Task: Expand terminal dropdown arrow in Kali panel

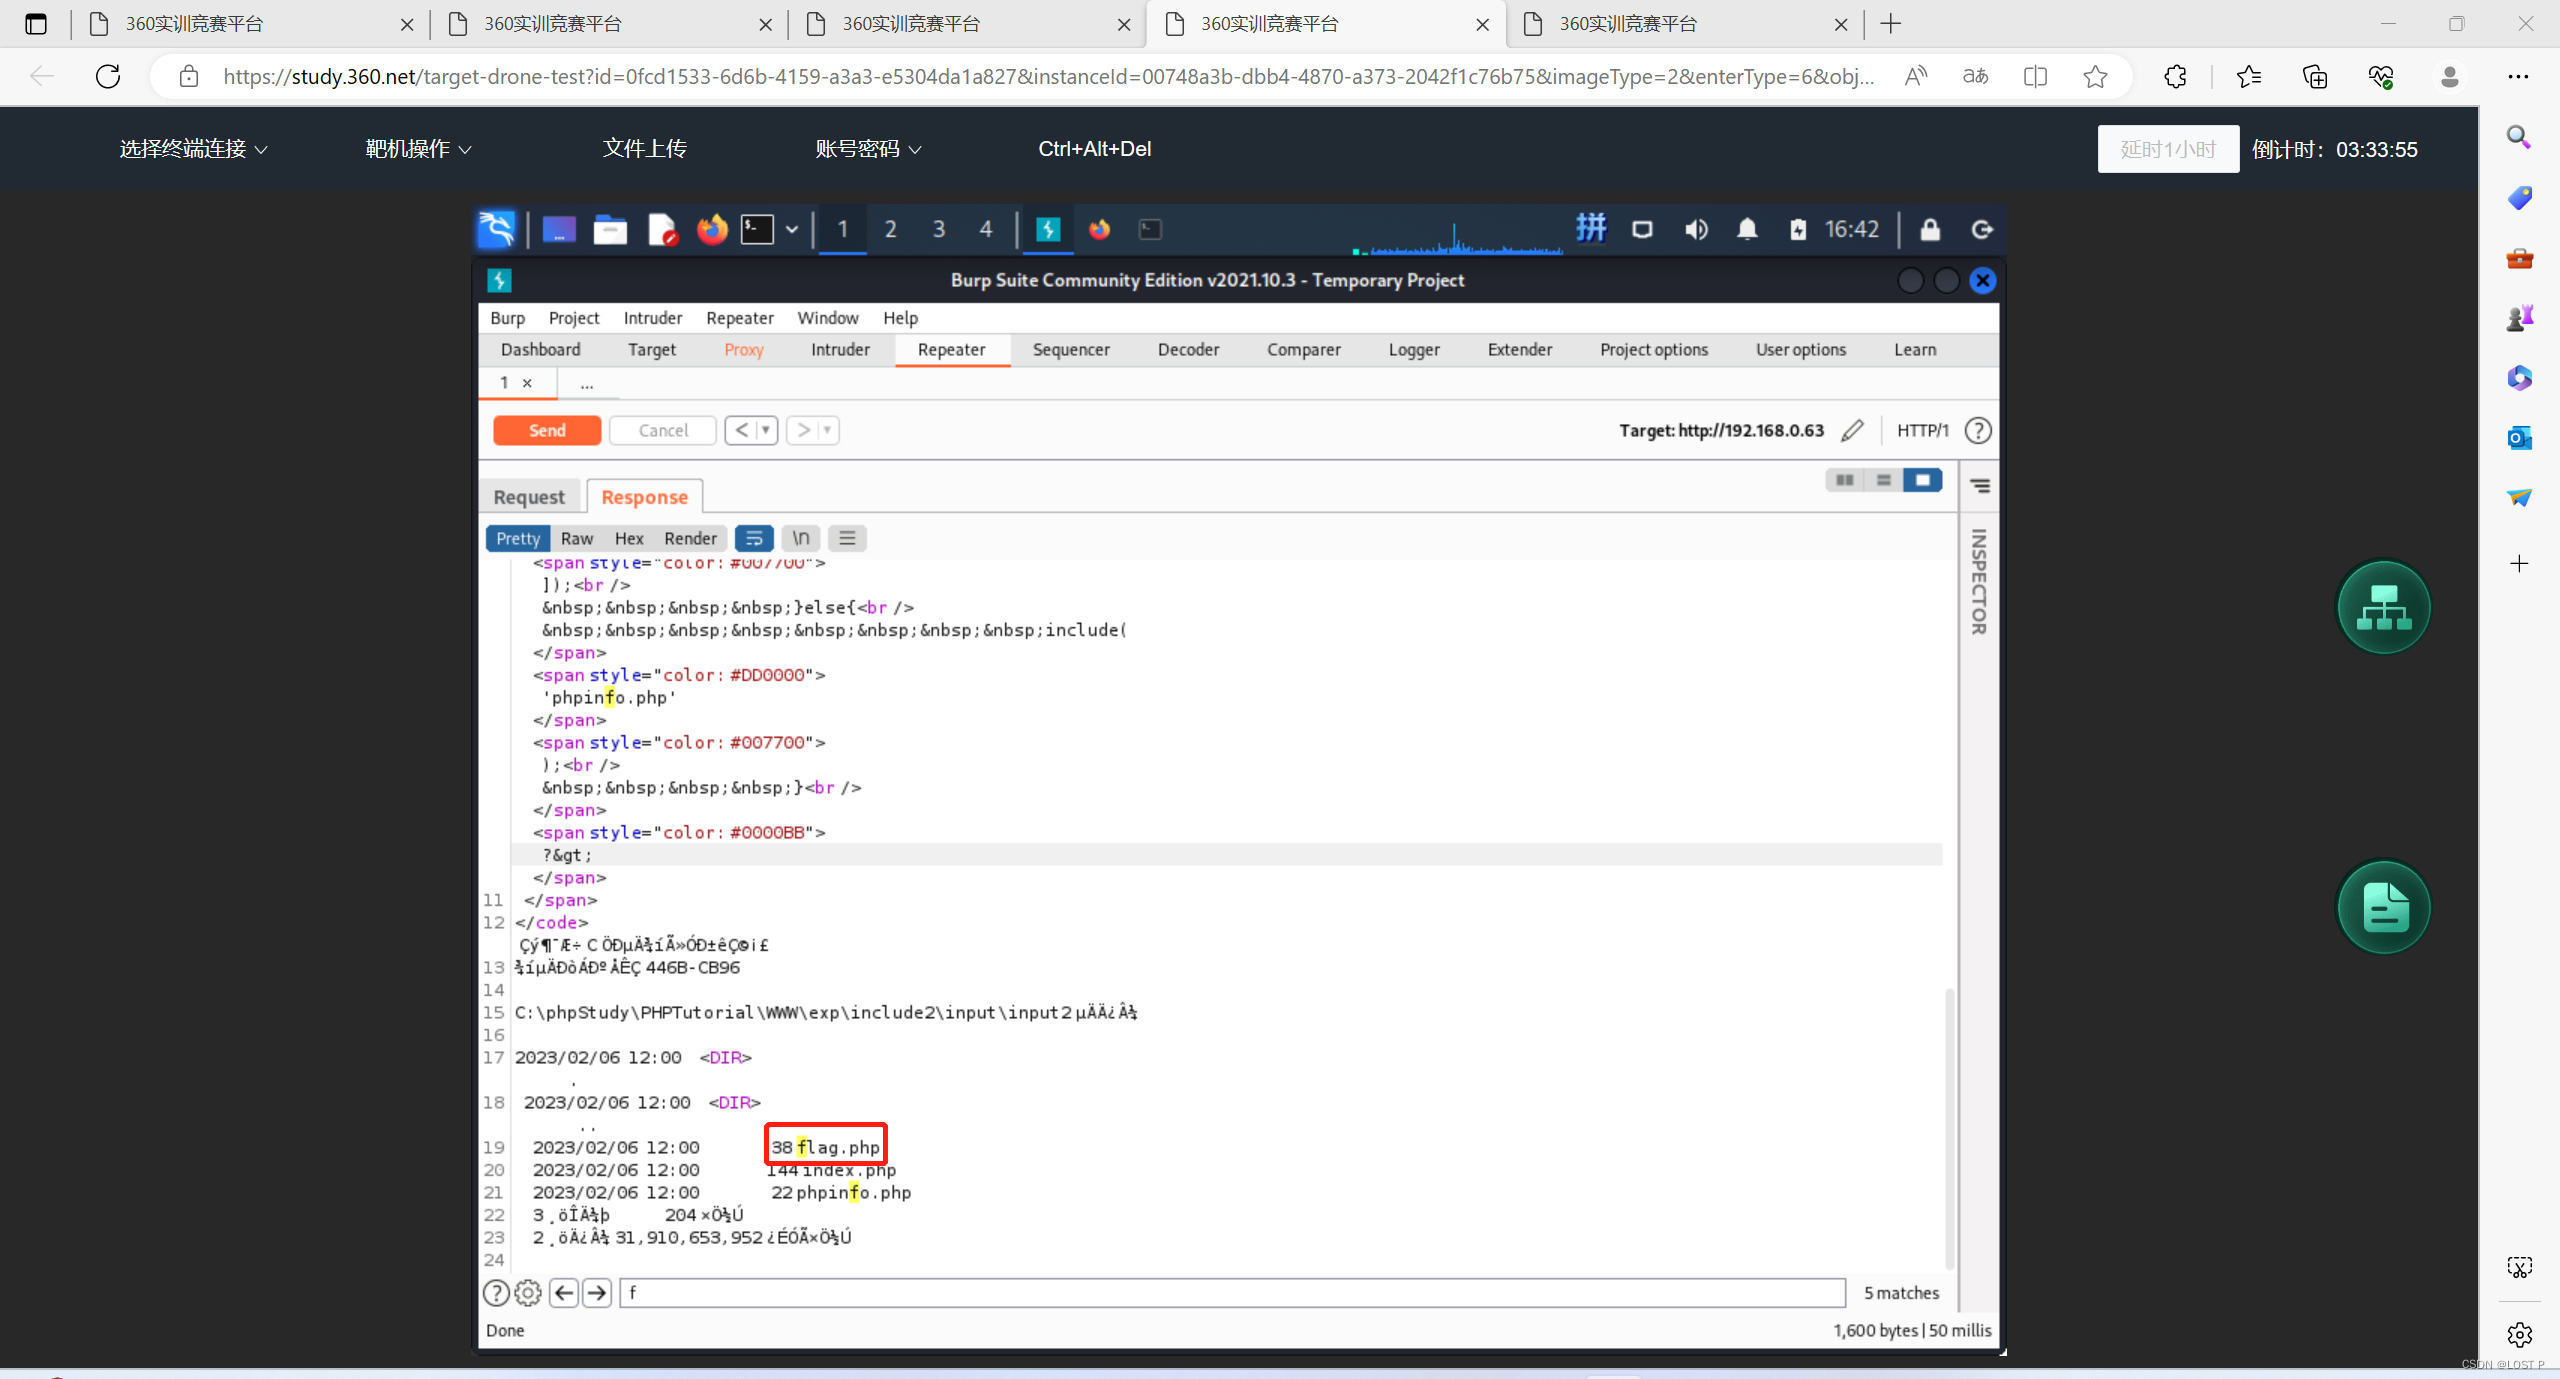Action: pyautogui.click(x=792, y=230)
